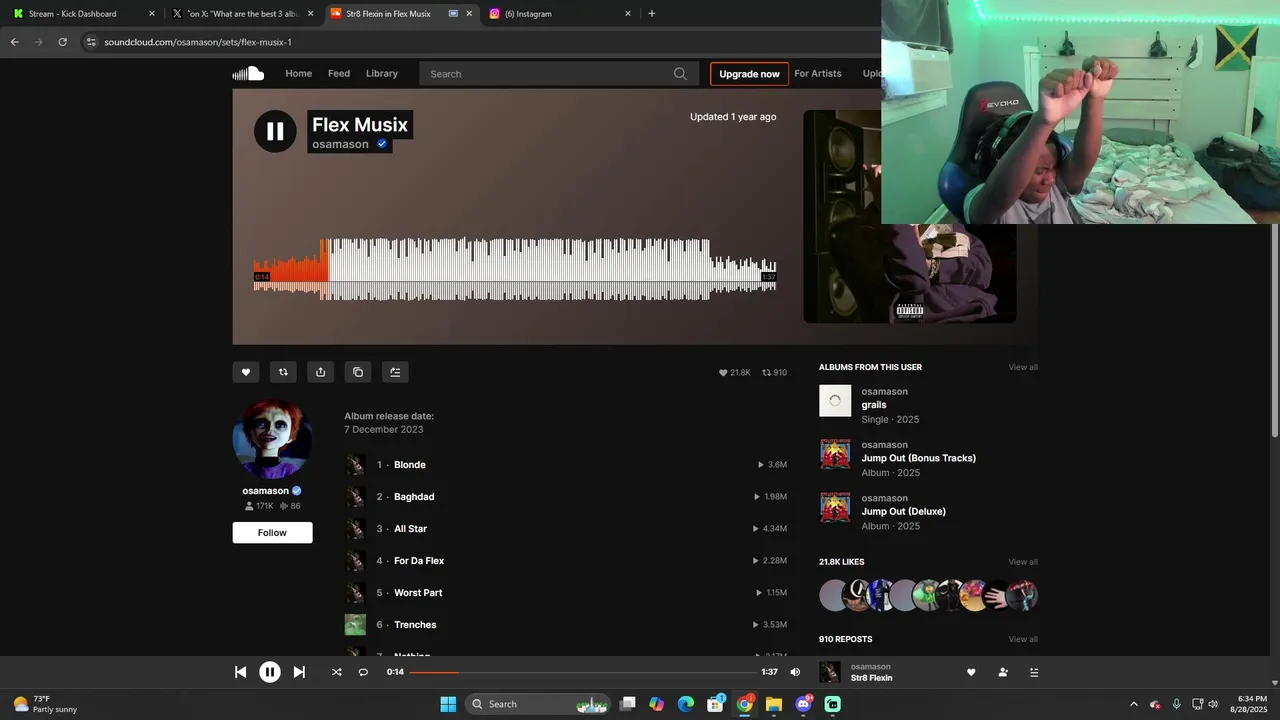Click the grails album thumbnail

pyautogui.click(x=835, y=401)
